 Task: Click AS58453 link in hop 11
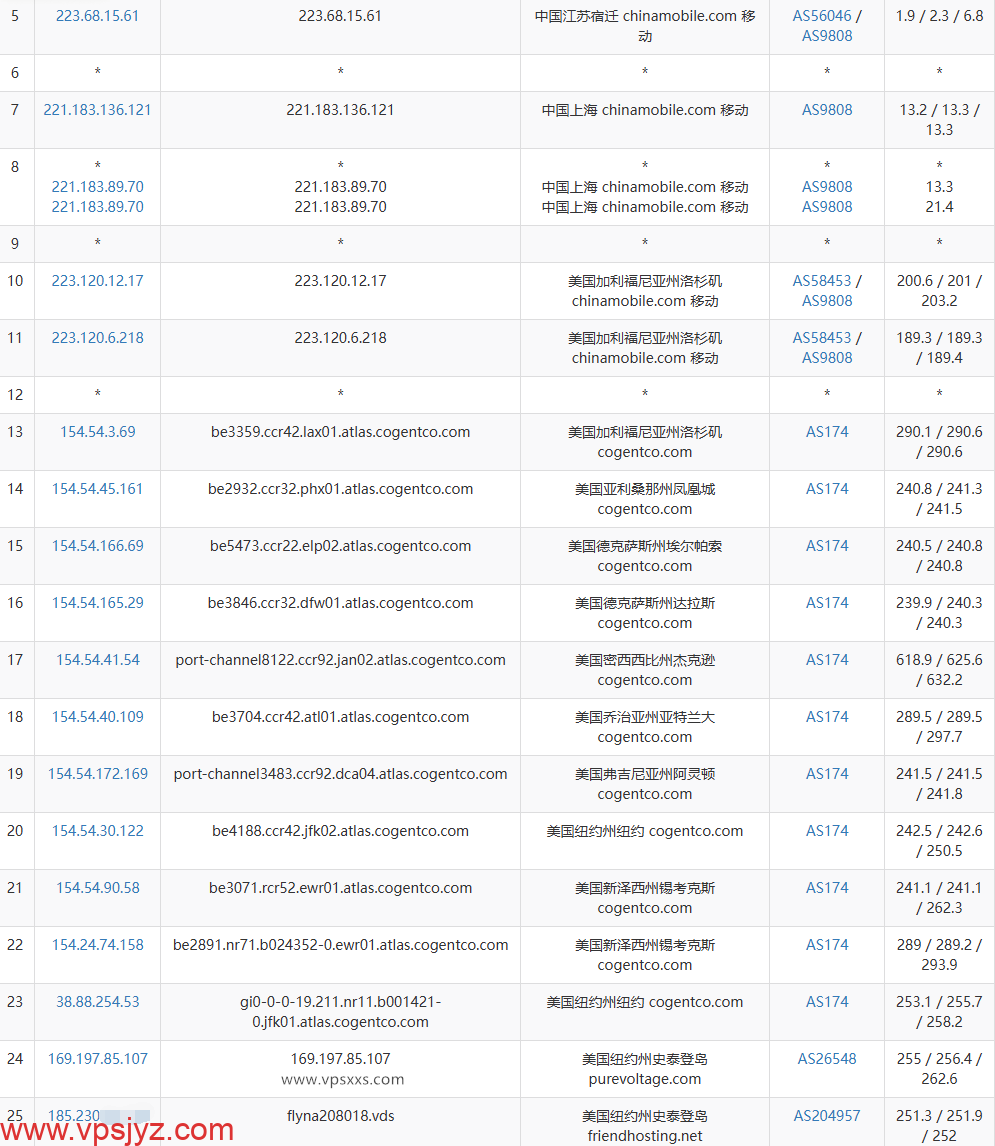tap(822, 338)
